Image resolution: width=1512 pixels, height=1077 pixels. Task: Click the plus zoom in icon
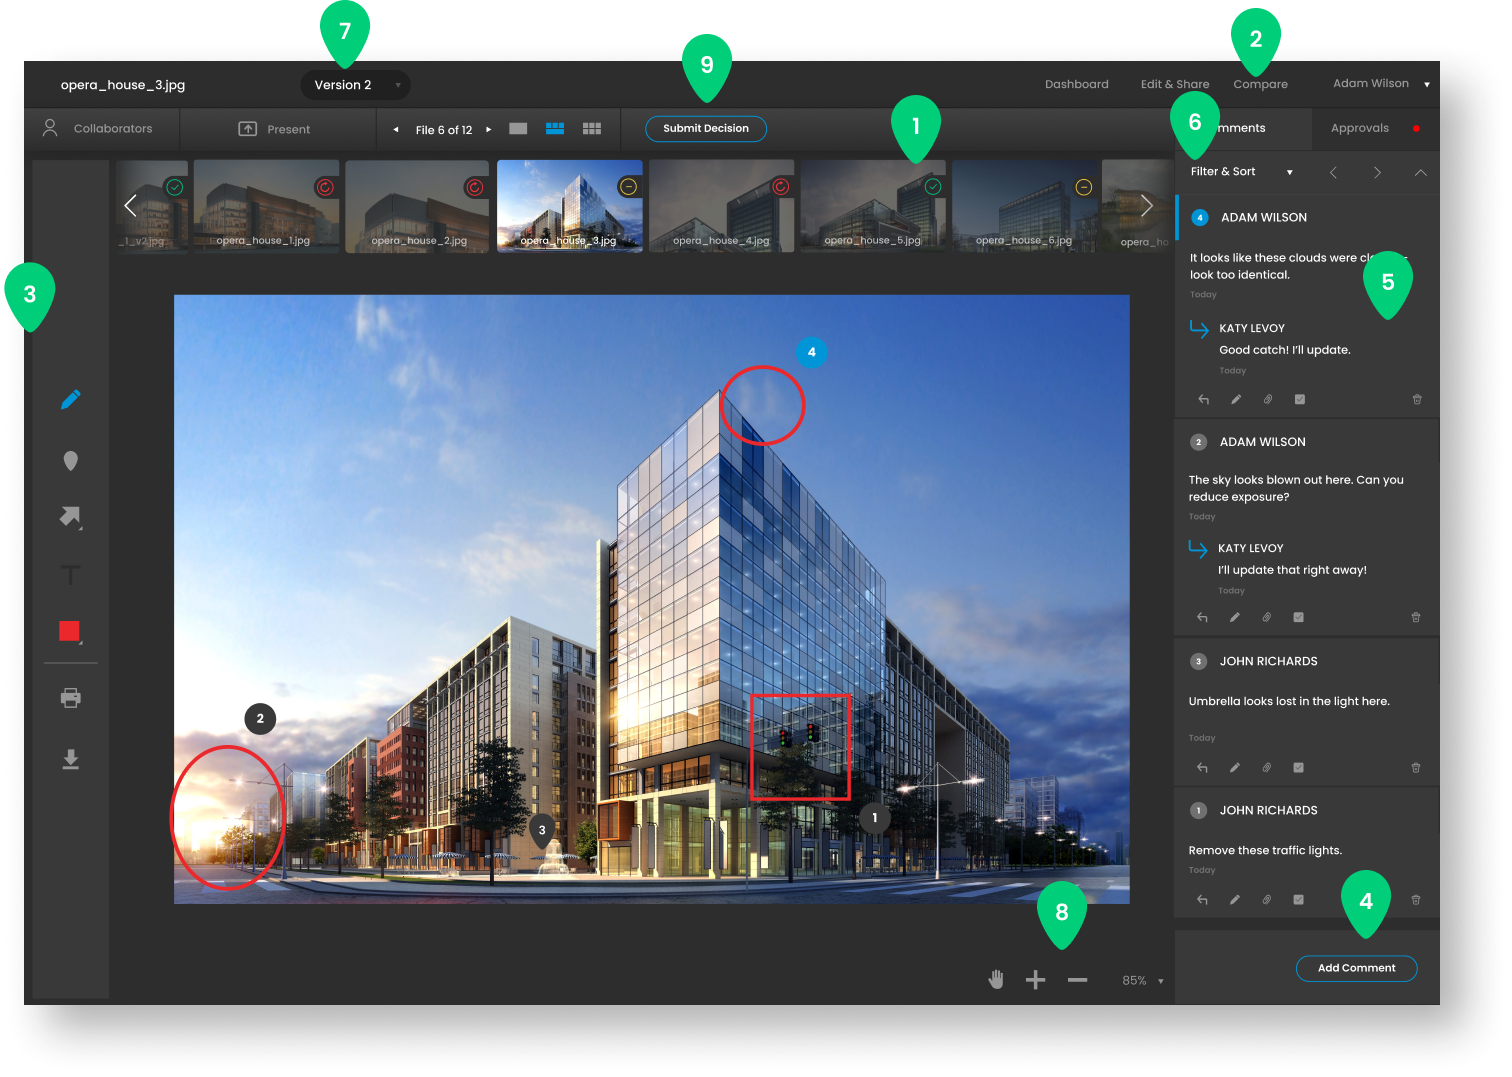(x=1036, y=980)
